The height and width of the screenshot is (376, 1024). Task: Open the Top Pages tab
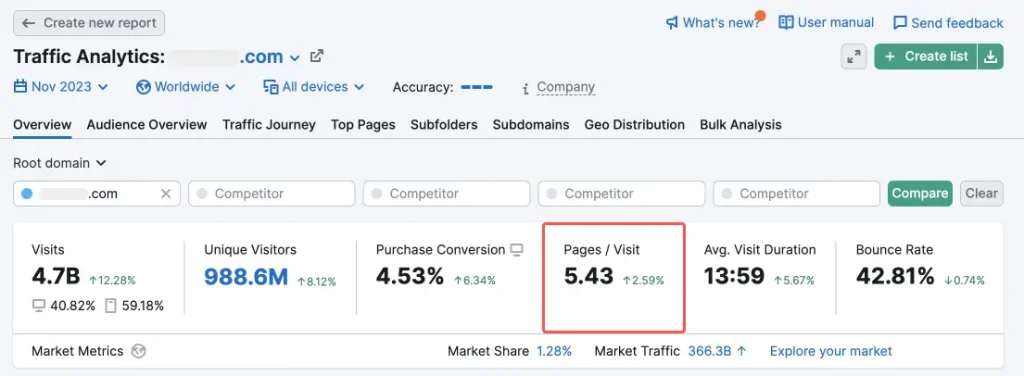[x=363, y=125]
